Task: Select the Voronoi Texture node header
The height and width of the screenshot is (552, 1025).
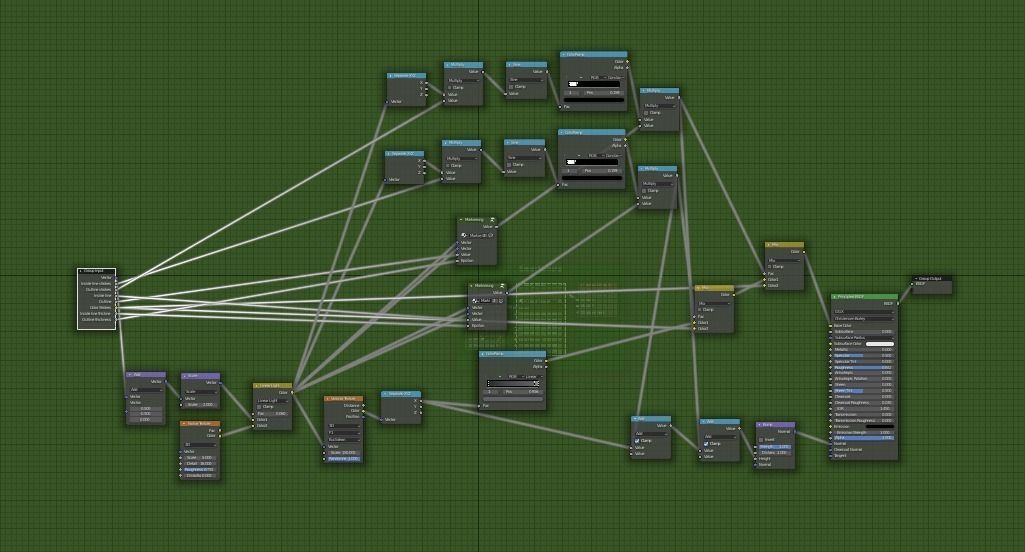Action: [344, 398]
